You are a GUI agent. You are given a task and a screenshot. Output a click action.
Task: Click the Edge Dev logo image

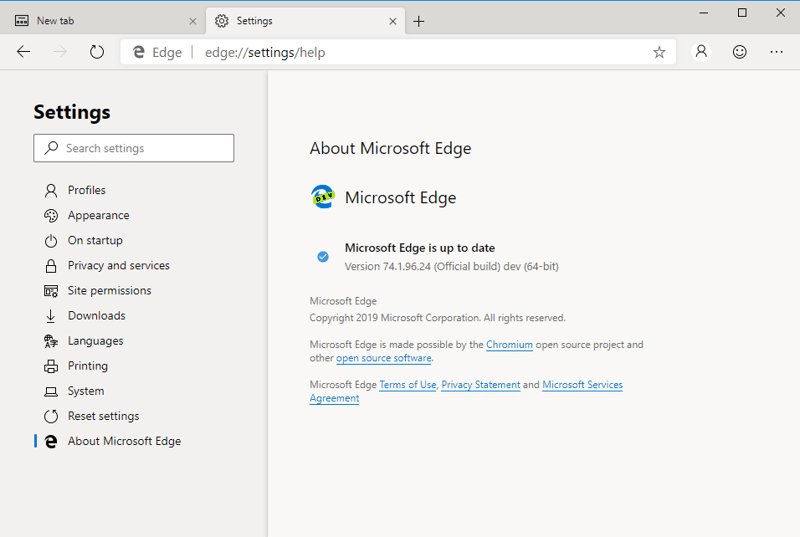323,197
